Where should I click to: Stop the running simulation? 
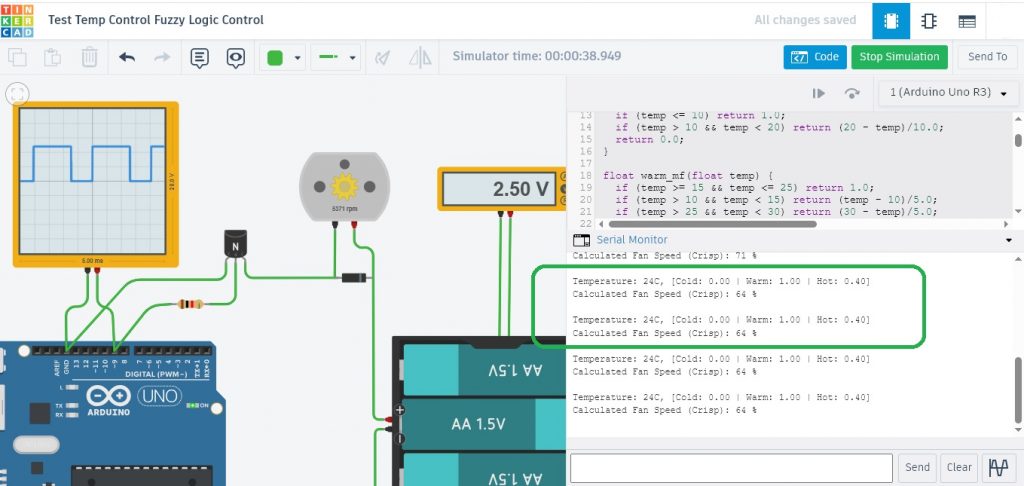coord(899,57)
